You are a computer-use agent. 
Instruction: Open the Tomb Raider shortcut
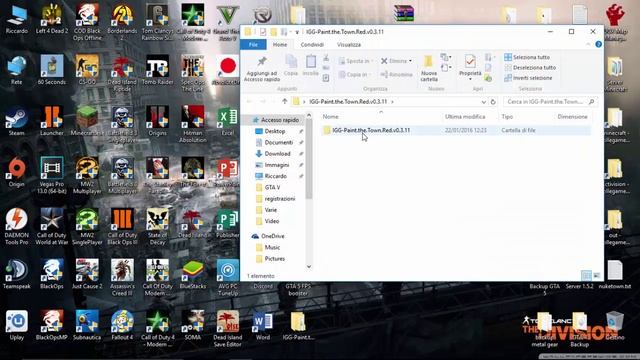pyautogui.click(x=158, y=70)
